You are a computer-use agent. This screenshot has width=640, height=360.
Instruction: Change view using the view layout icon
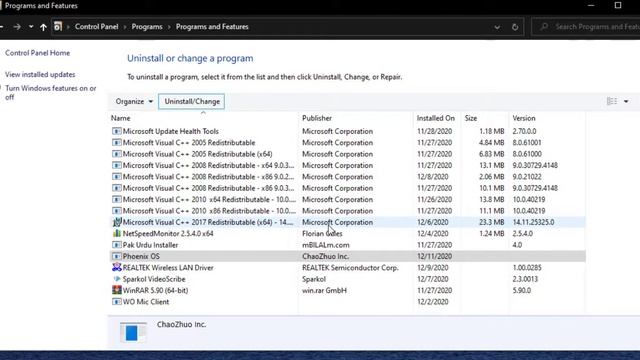coord(612,101)
